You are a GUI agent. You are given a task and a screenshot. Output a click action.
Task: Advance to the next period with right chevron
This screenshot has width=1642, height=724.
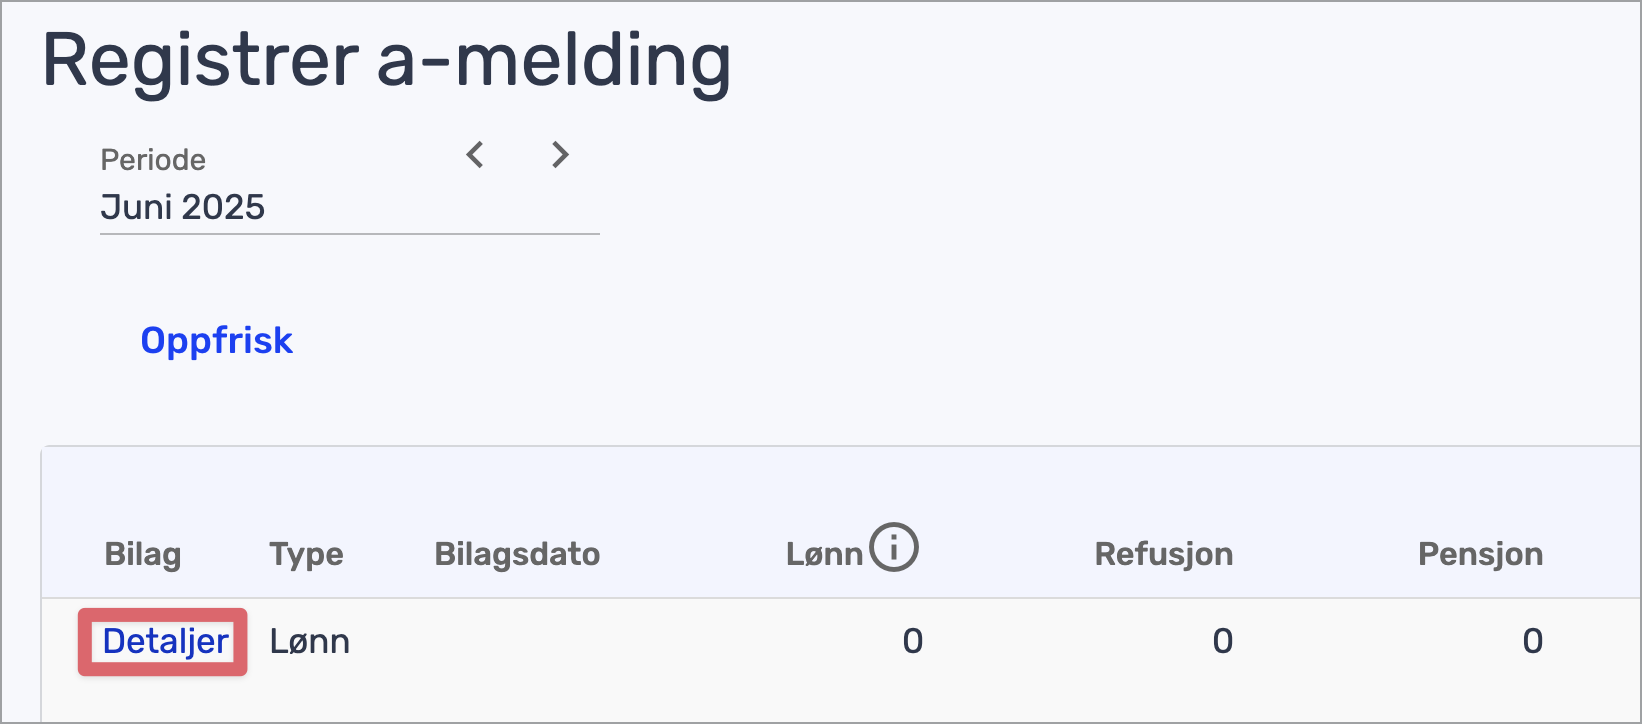click(560, 155)
